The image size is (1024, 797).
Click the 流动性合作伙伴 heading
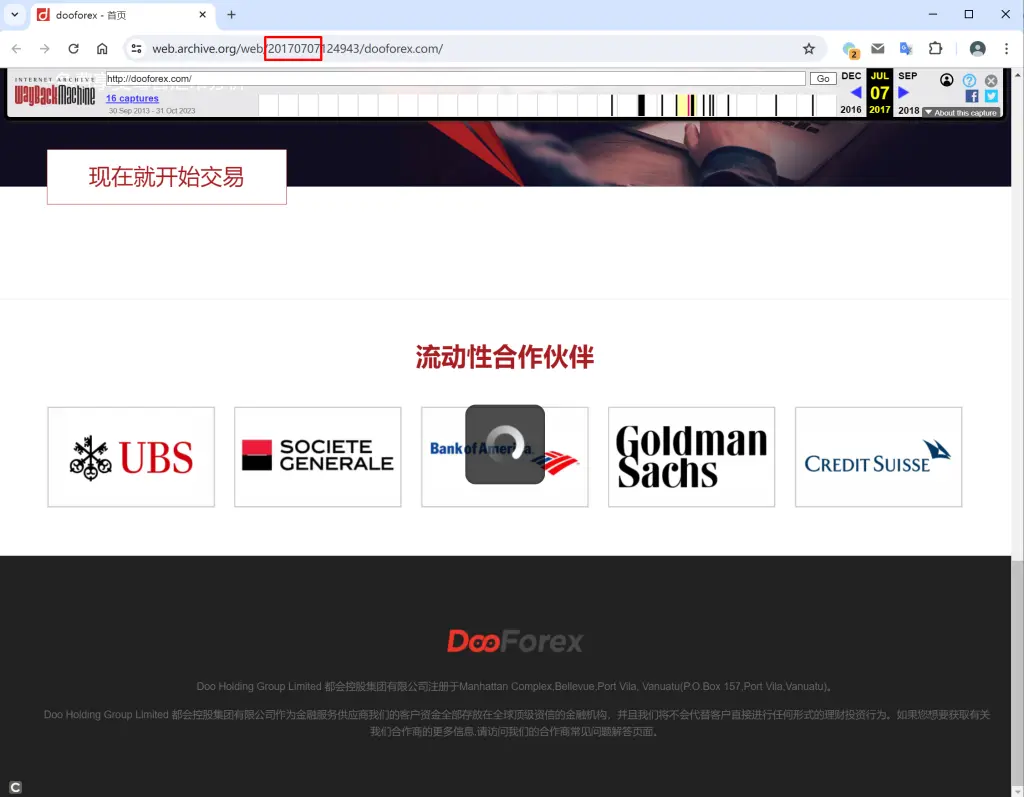tap(505, 357)
